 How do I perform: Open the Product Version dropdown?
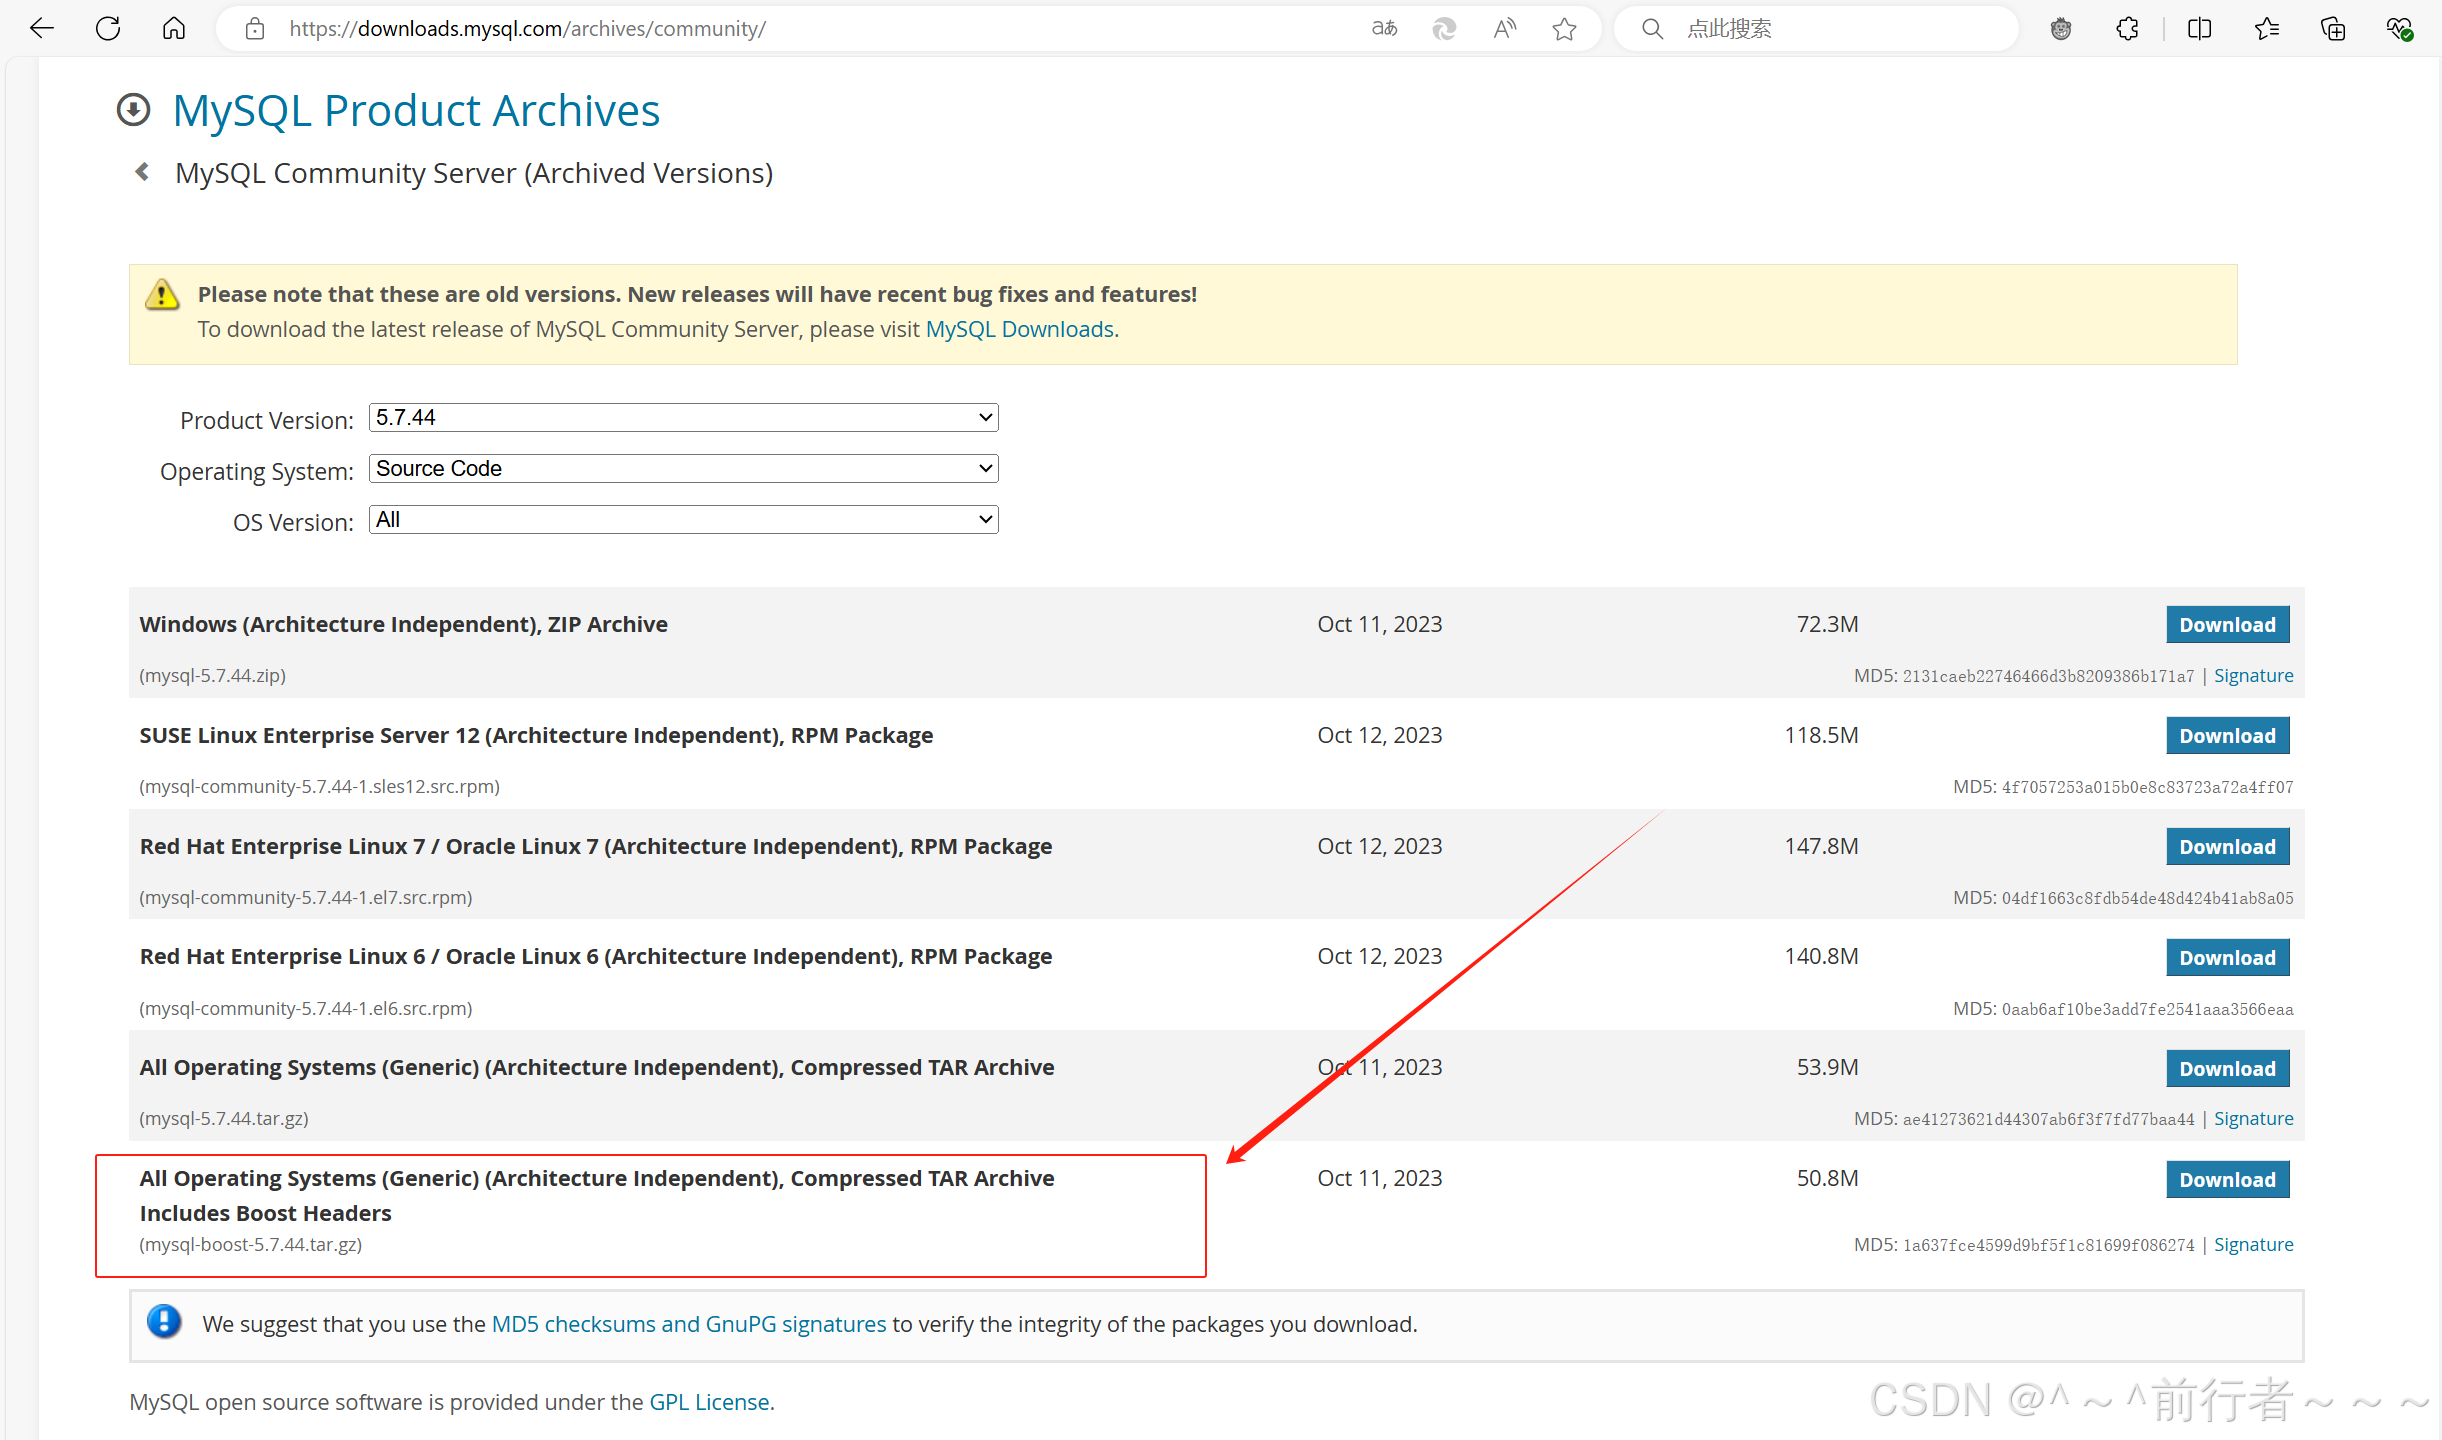coord(684,417)
